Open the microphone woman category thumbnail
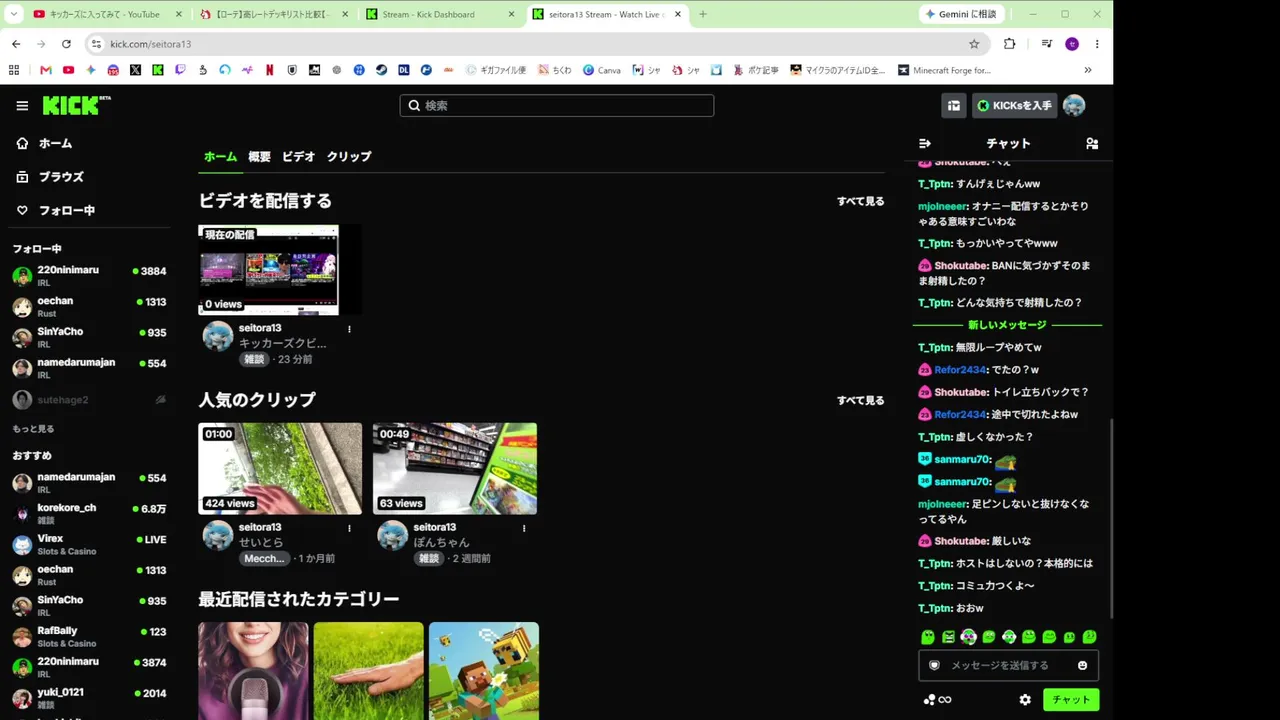Screen dimensions: 1280x720 click(253, 671)
